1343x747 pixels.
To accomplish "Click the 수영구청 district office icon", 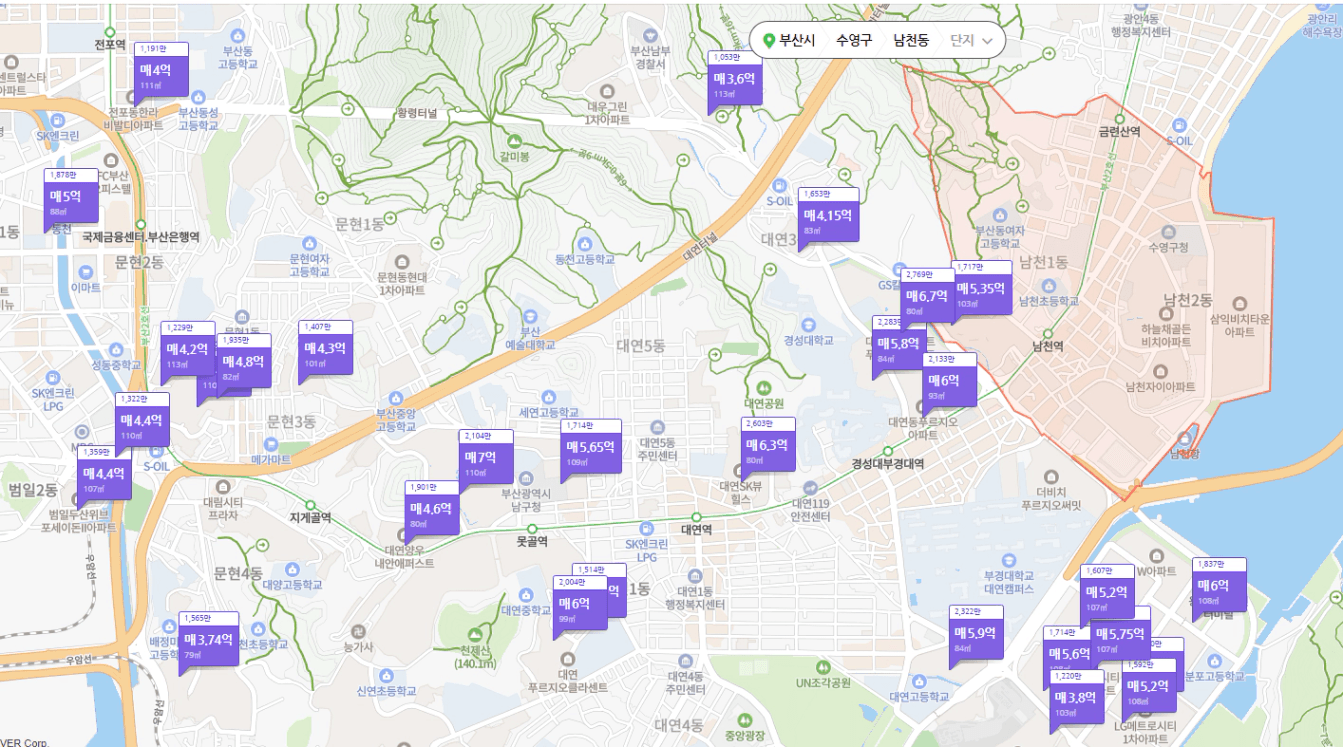I will pos(1167,230).
